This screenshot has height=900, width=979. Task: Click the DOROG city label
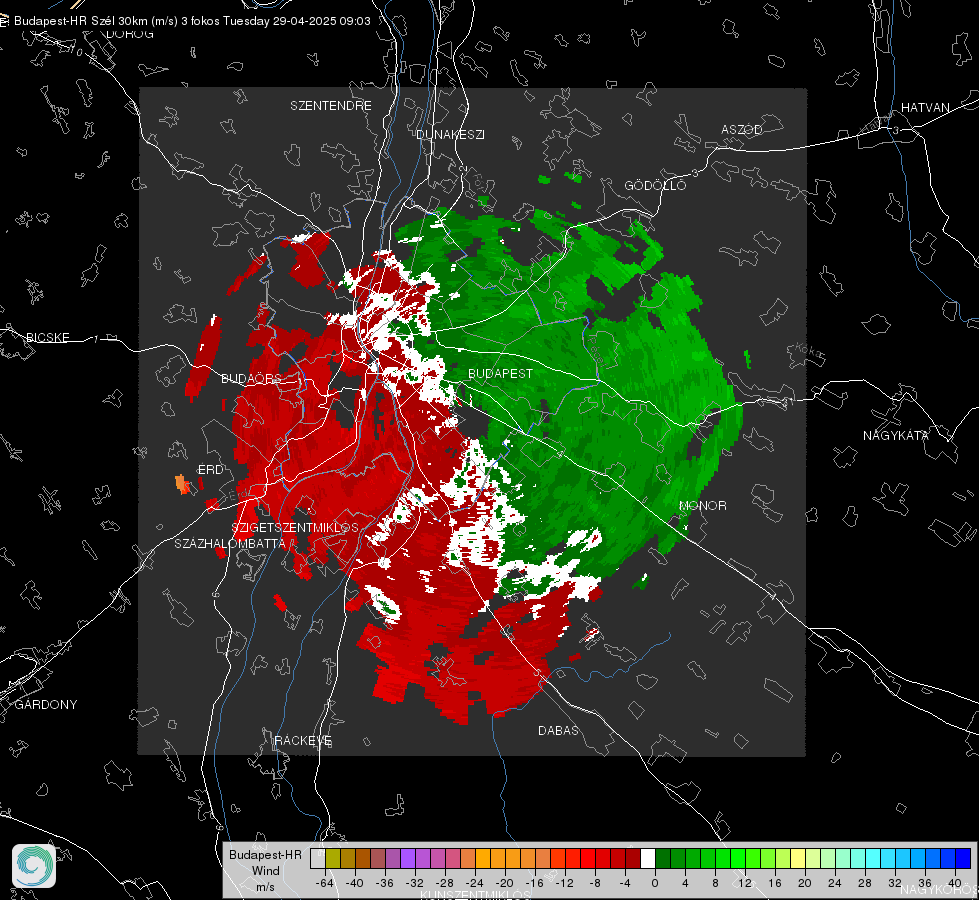click(130, 34)
